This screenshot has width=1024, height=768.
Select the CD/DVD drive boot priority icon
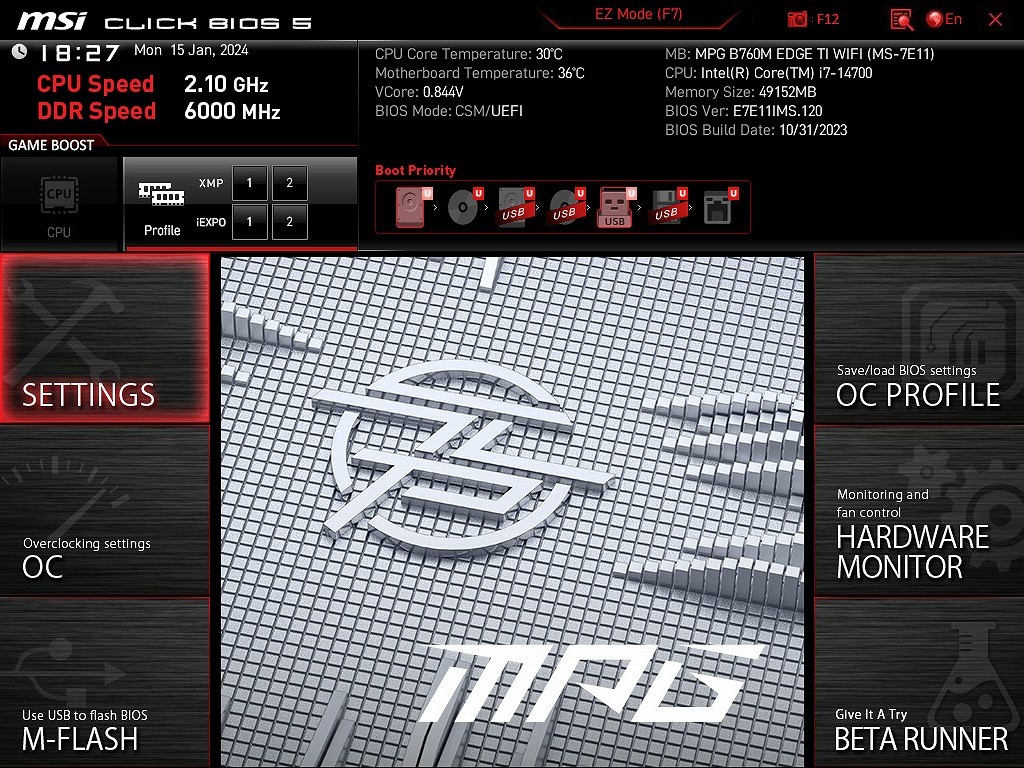pyautogui.click(x=464, y=207)
